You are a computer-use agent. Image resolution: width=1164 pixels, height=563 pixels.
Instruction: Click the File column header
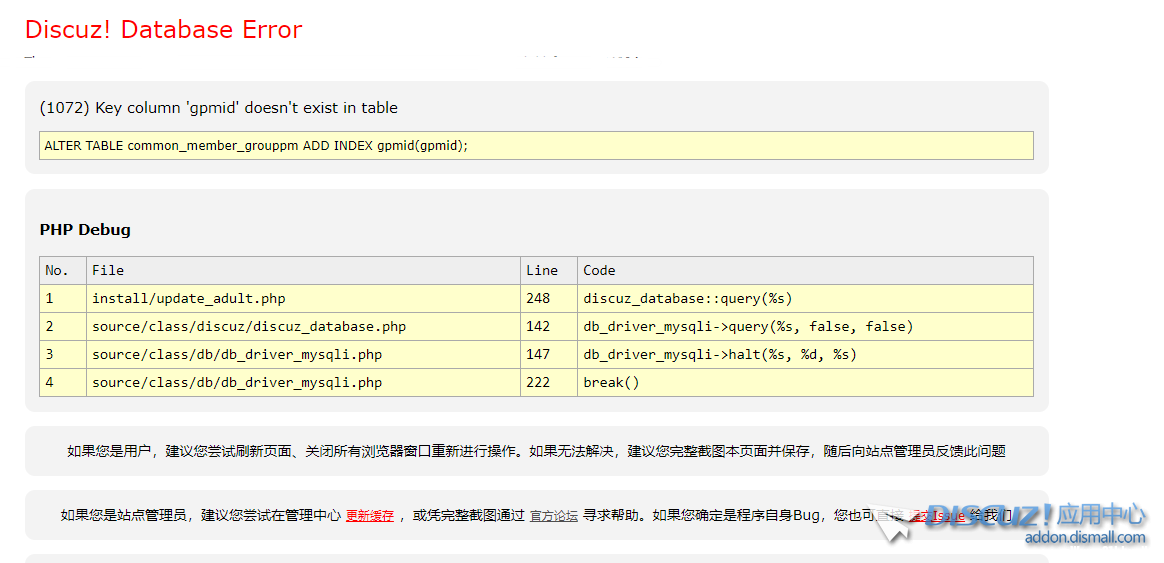tap(108, 271)
